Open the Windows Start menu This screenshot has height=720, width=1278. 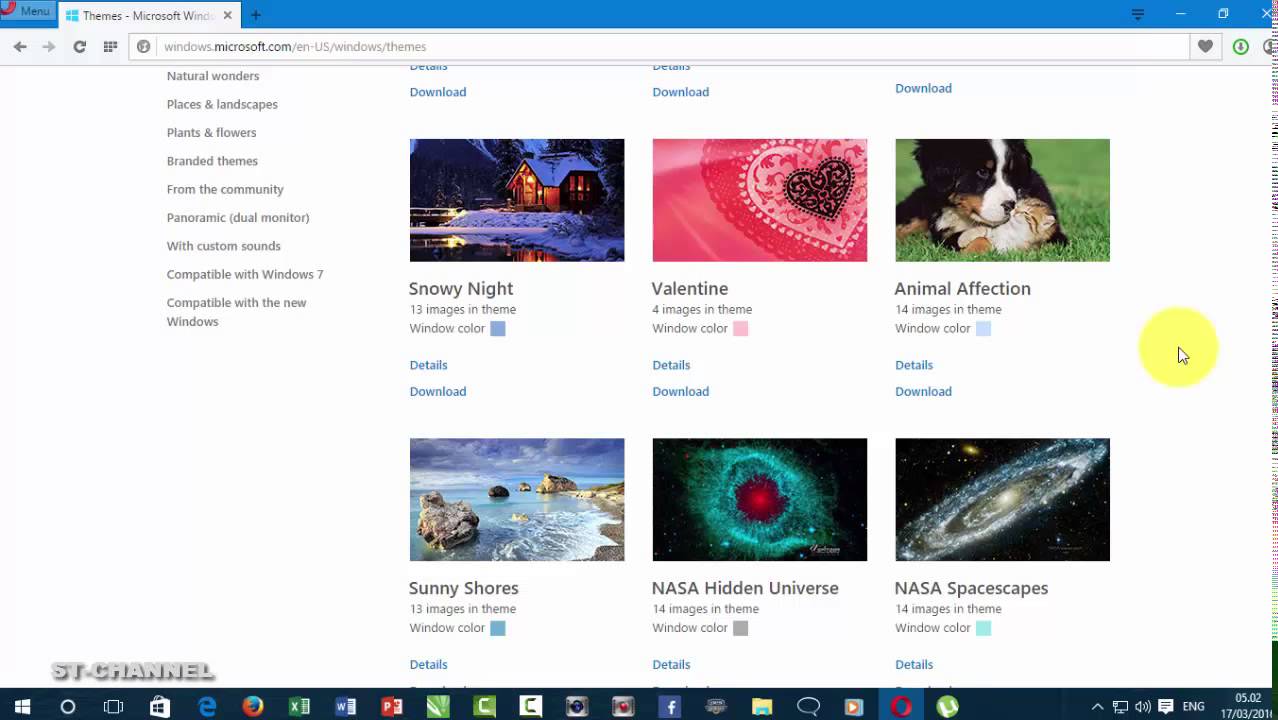22,707
